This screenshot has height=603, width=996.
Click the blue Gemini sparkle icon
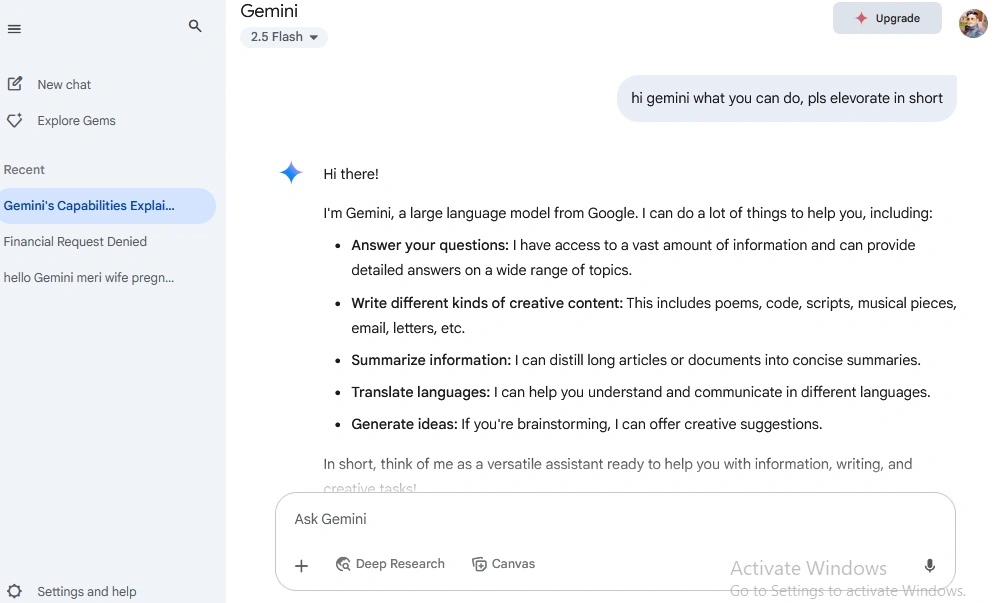291,172
